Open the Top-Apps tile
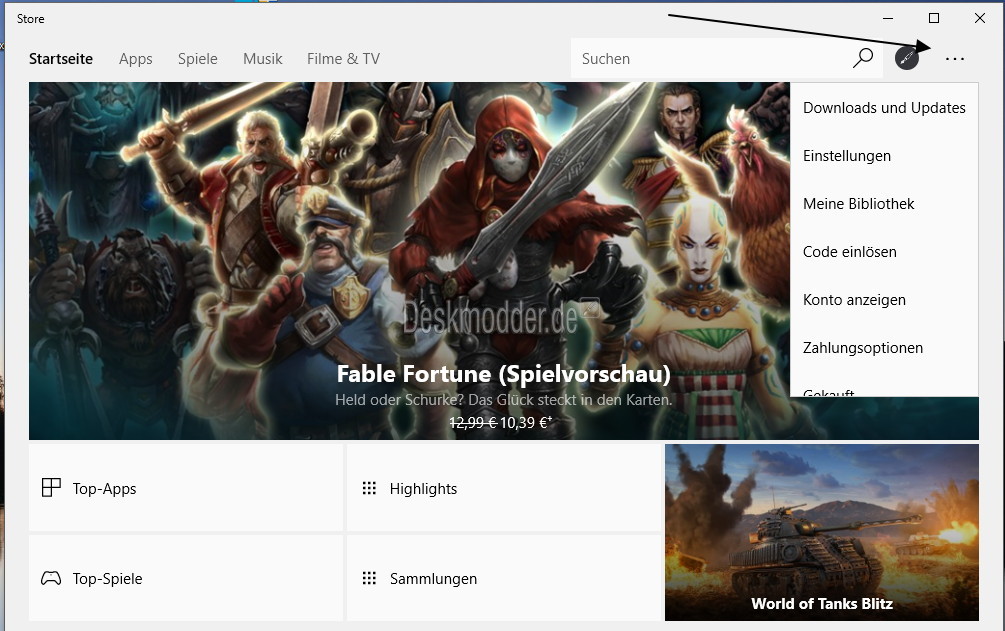The width and height of the screenshot is (1005, 631). 186,488
